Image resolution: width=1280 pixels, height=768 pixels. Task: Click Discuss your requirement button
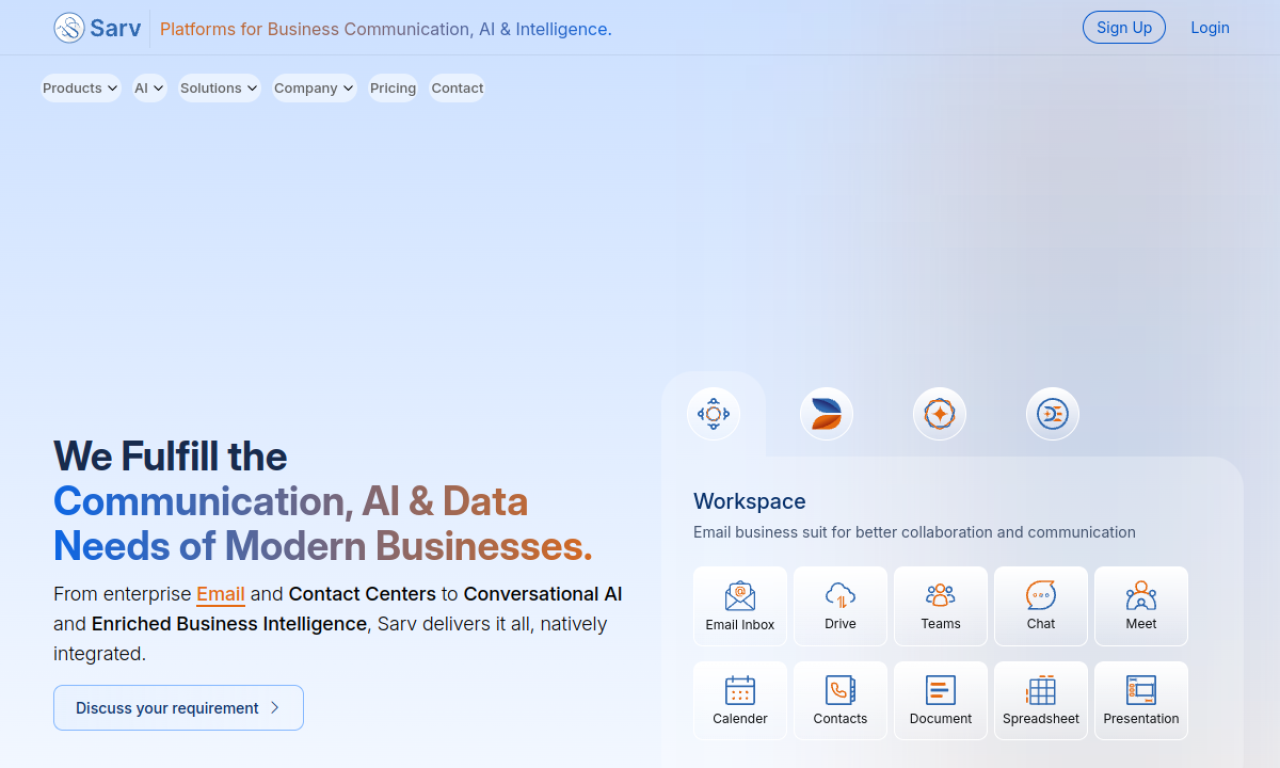tap(178, 708)
